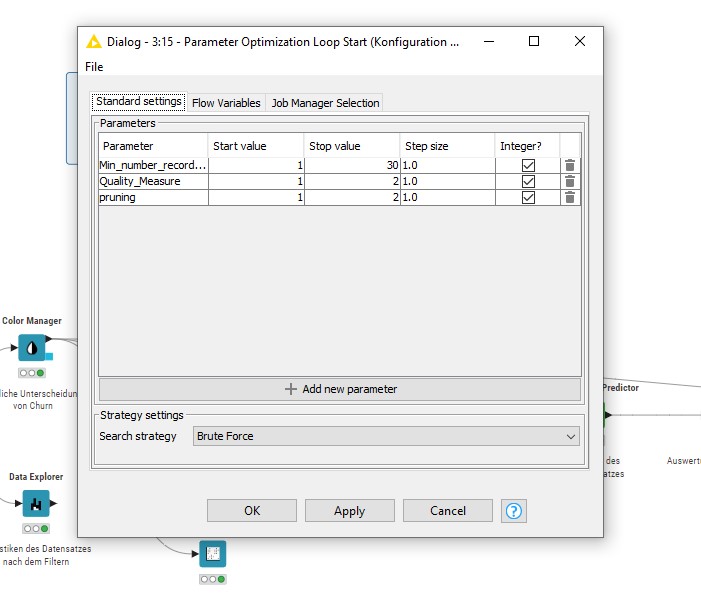This screenshot has width=701, height=593.
Task: Click Color Manager node status lights
Action: (x=32, y=373)
